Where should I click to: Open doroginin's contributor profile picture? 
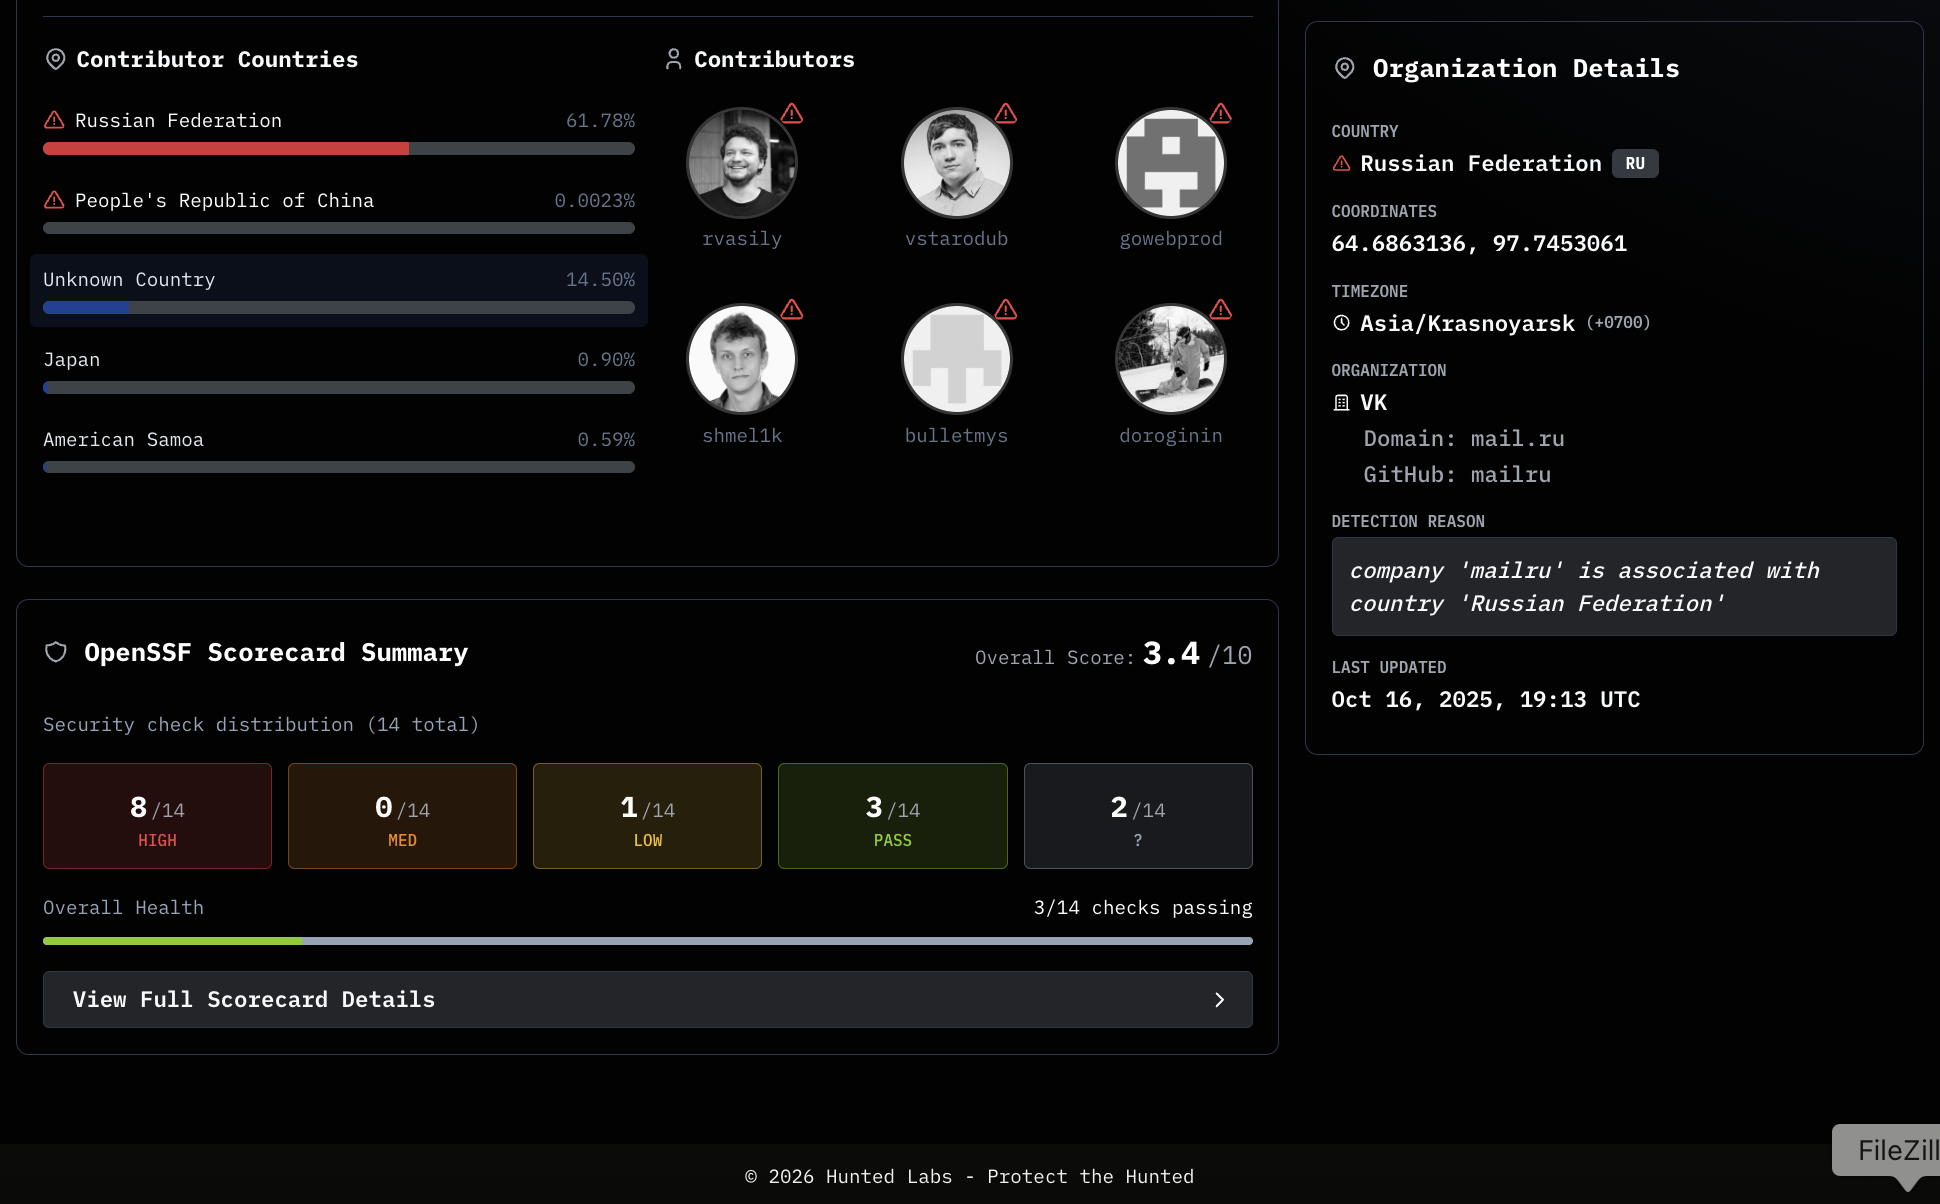tap(1170, 359)
